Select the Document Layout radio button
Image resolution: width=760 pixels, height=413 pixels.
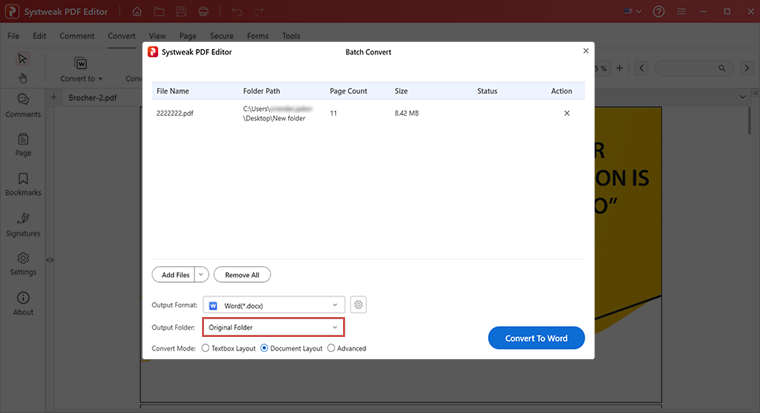264,348
